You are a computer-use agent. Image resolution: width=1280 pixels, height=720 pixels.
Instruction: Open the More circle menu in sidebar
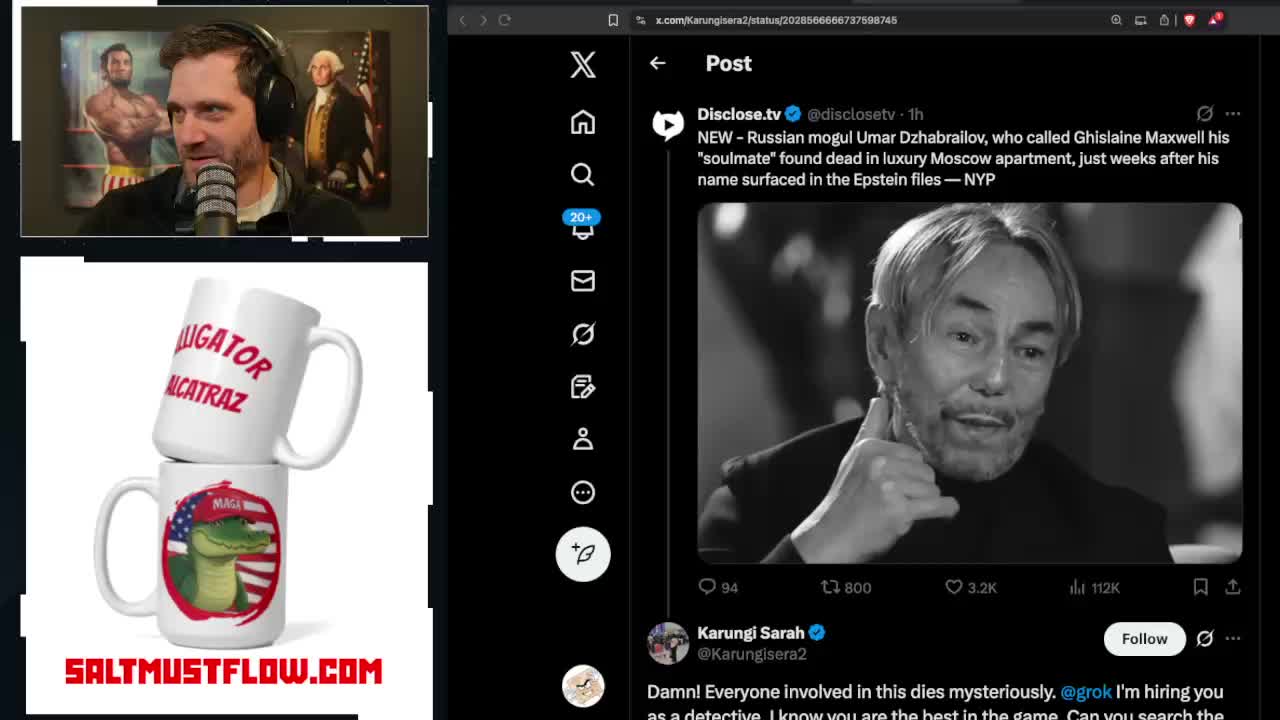coord(583,492)
